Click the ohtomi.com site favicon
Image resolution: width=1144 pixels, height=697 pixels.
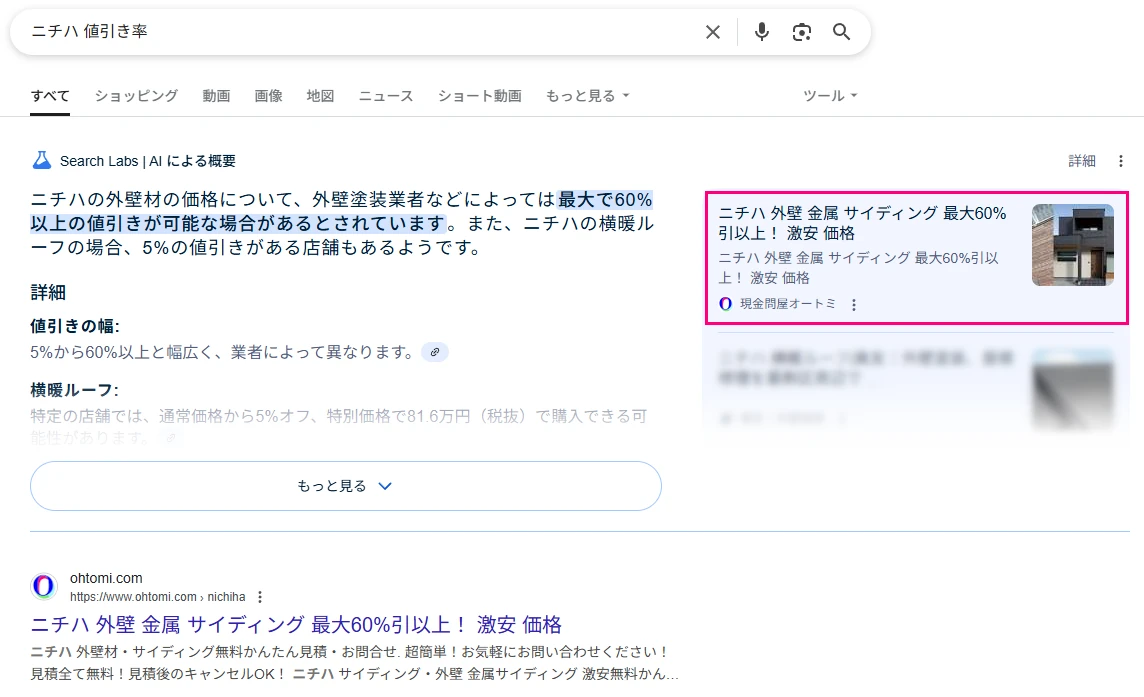[44, 586]
